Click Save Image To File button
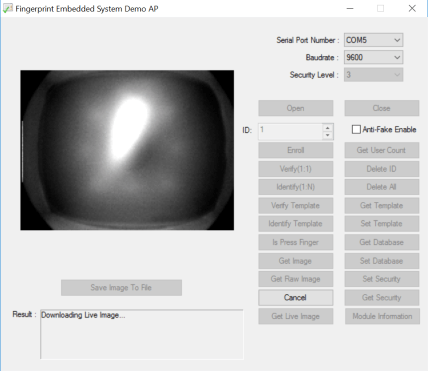The height and width of the screenshot is (371, 428). point(121,287)
